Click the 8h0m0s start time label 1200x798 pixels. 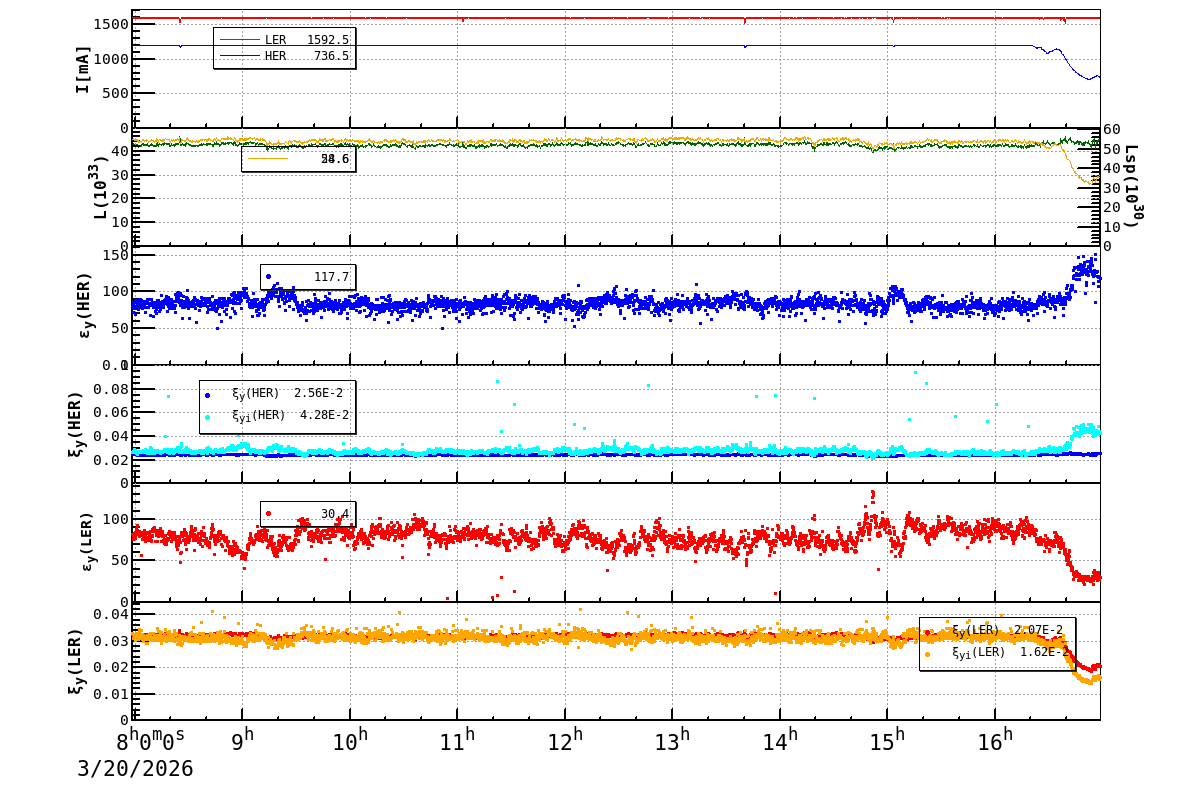coord(150,741)
